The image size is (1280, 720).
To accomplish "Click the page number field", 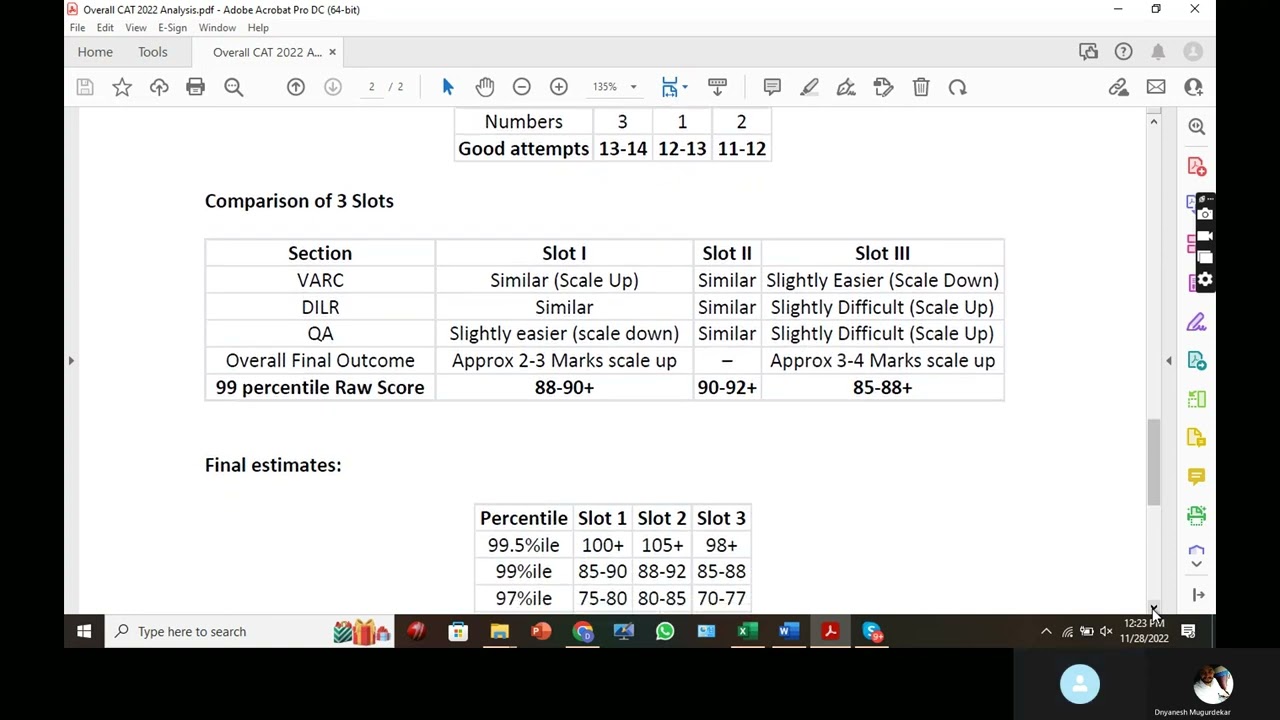I will click(x=371, y=87).
